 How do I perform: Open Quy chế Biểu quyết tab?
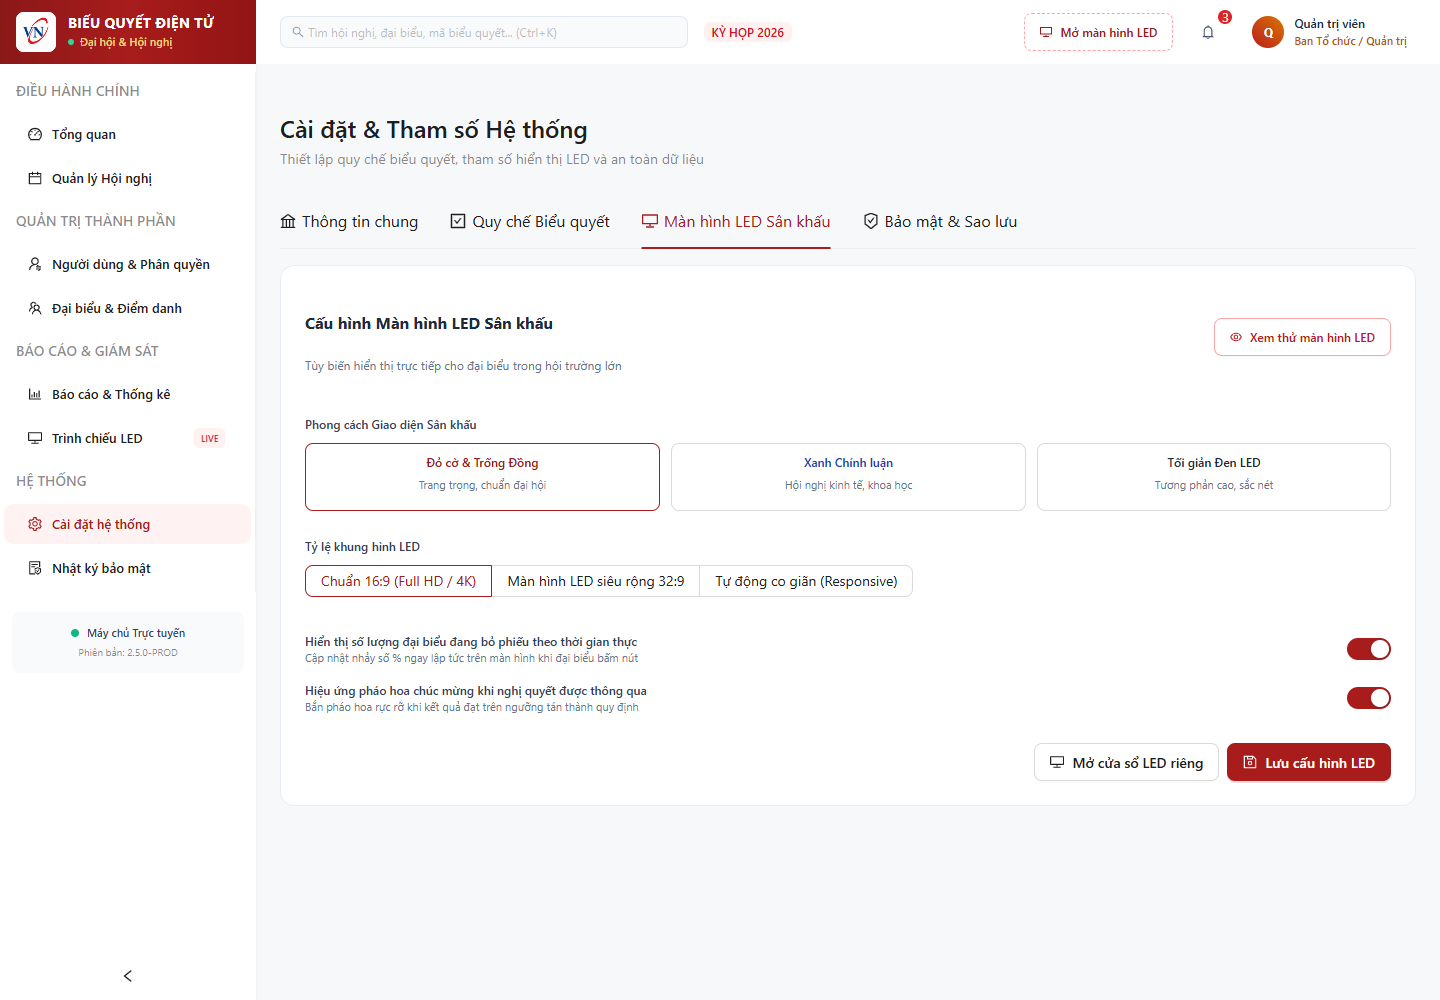point(530,222)
